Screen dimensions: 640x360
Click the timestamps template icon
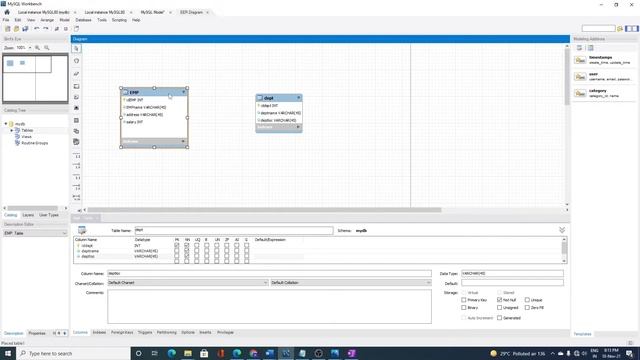tap(580, 60)
